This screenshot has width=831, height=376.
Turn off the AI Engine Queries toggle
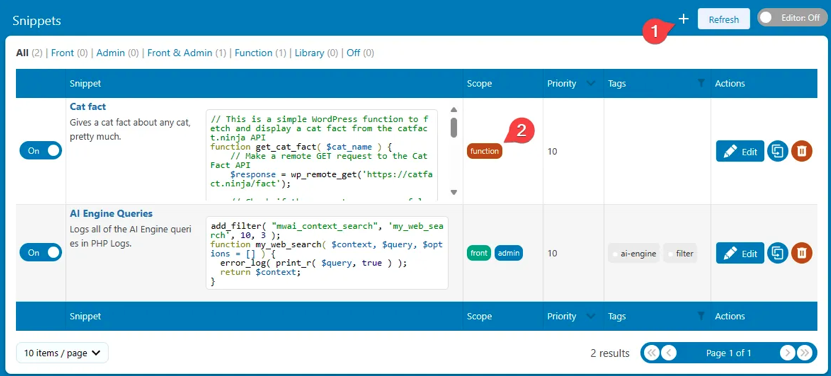(x=41, y=253)
